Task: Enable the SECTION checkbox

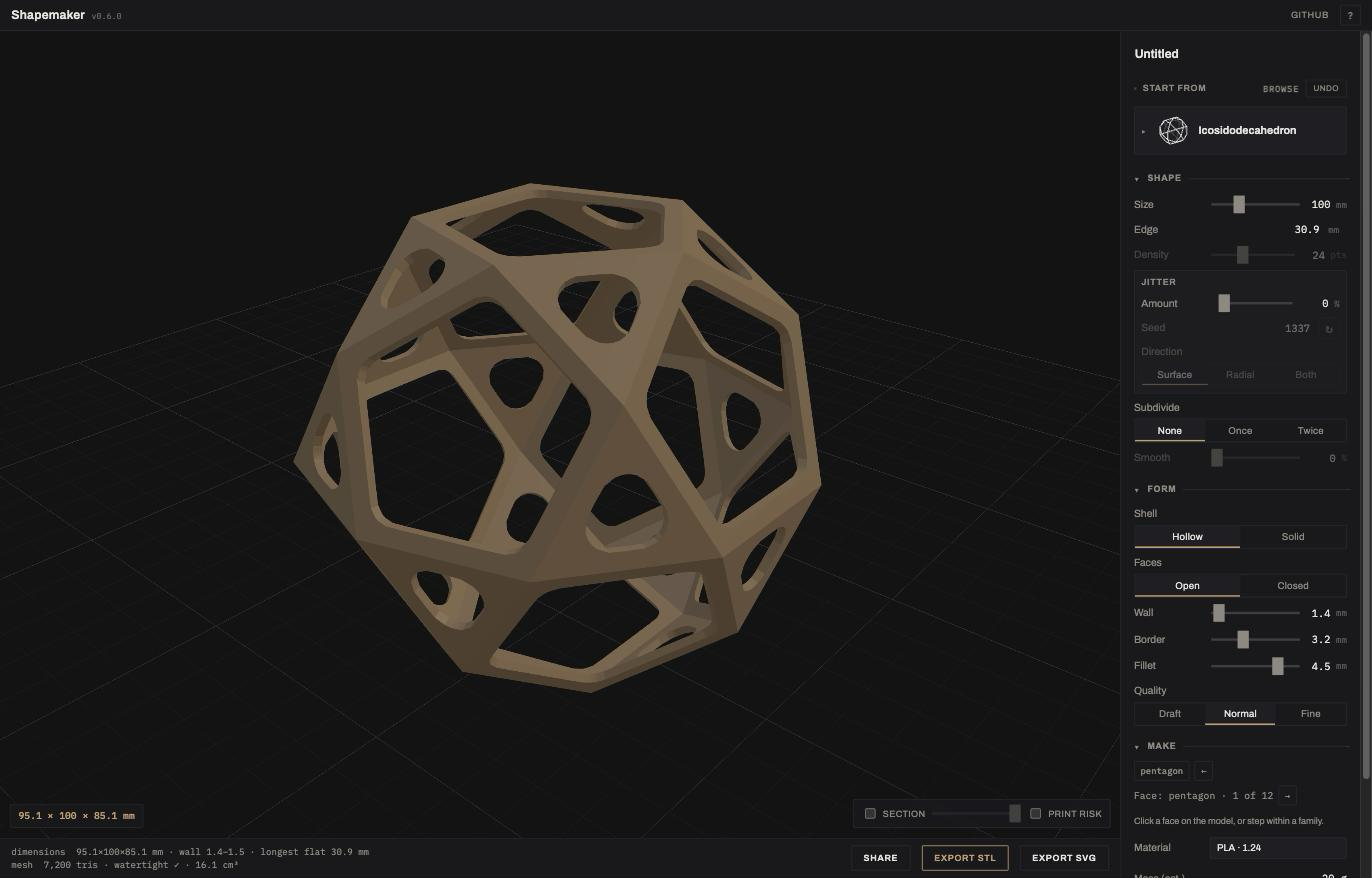Action: [870, 814]
